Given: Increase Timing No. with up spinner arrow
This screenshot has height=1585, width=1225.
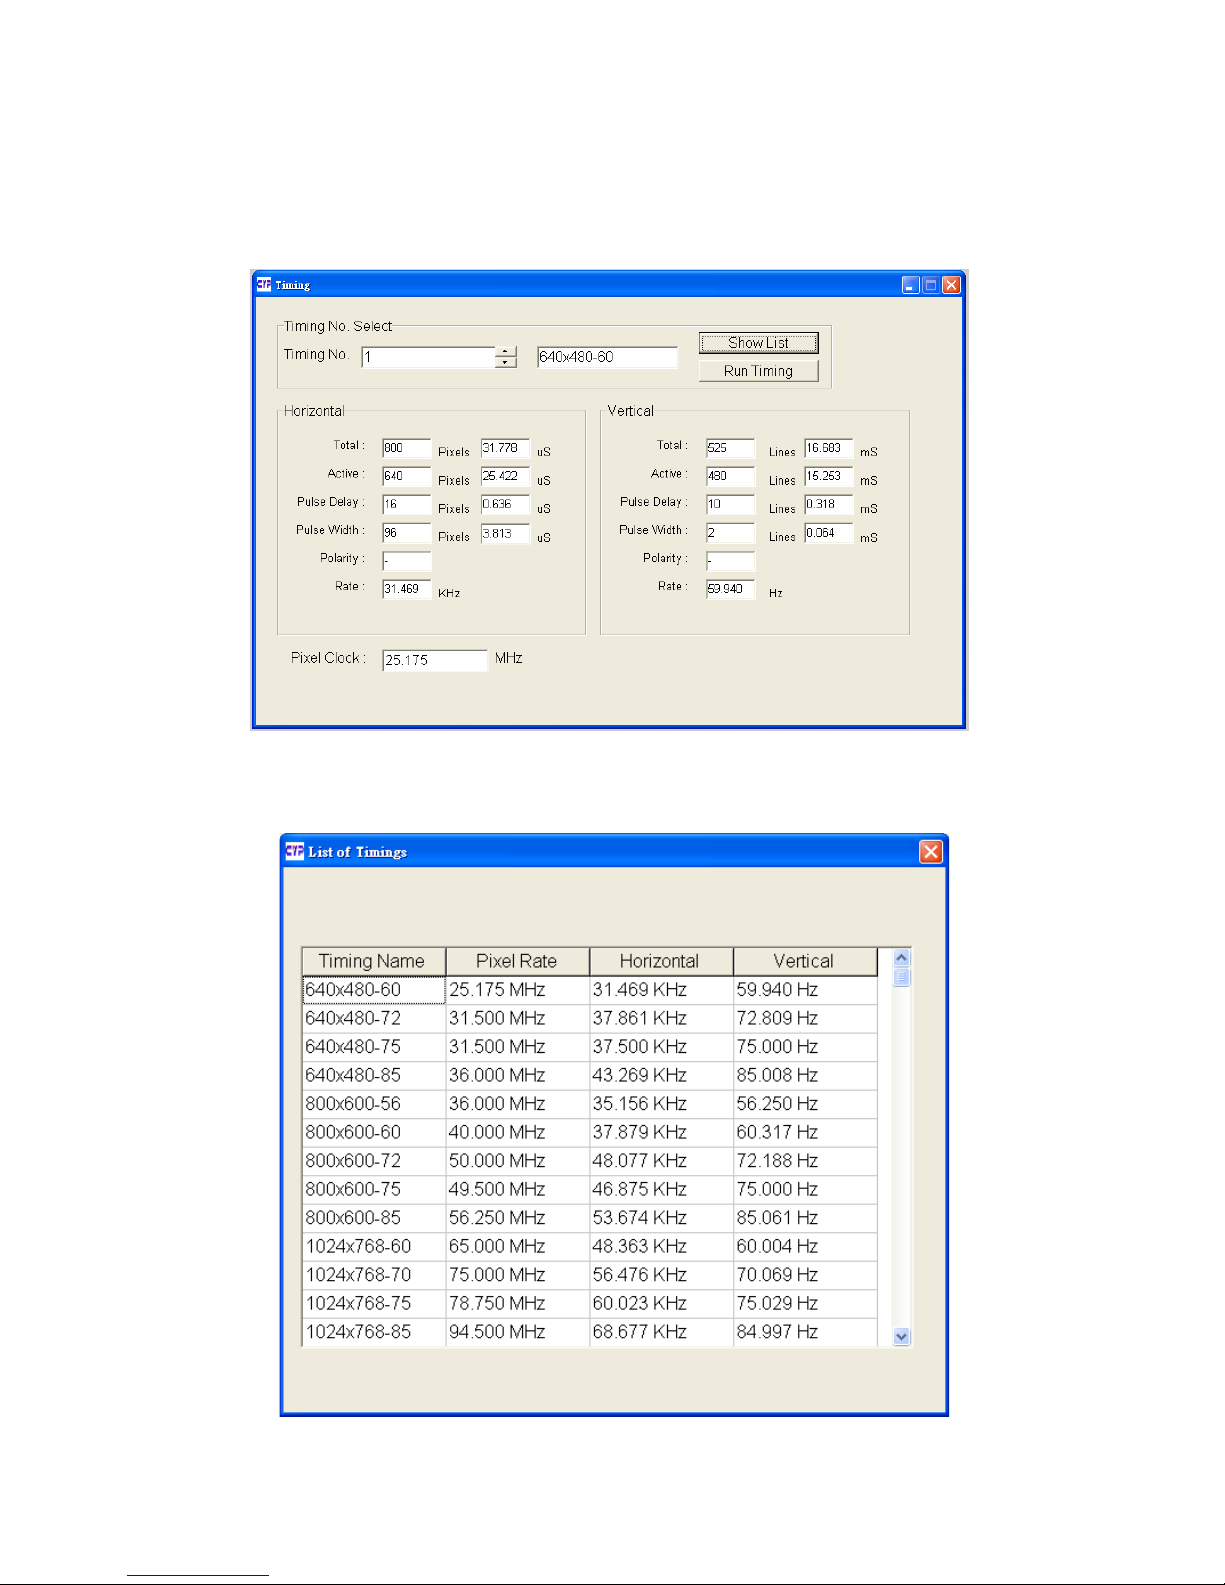Looking at the screenshot, I should (506, 352).
